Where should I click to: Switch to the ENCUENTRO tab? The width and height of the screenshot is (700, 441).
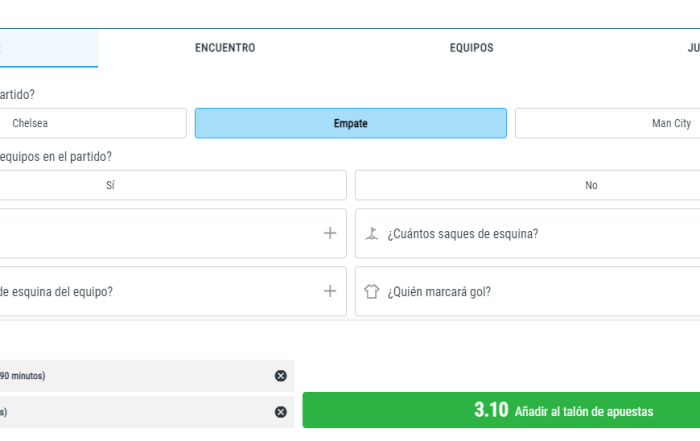225,48
